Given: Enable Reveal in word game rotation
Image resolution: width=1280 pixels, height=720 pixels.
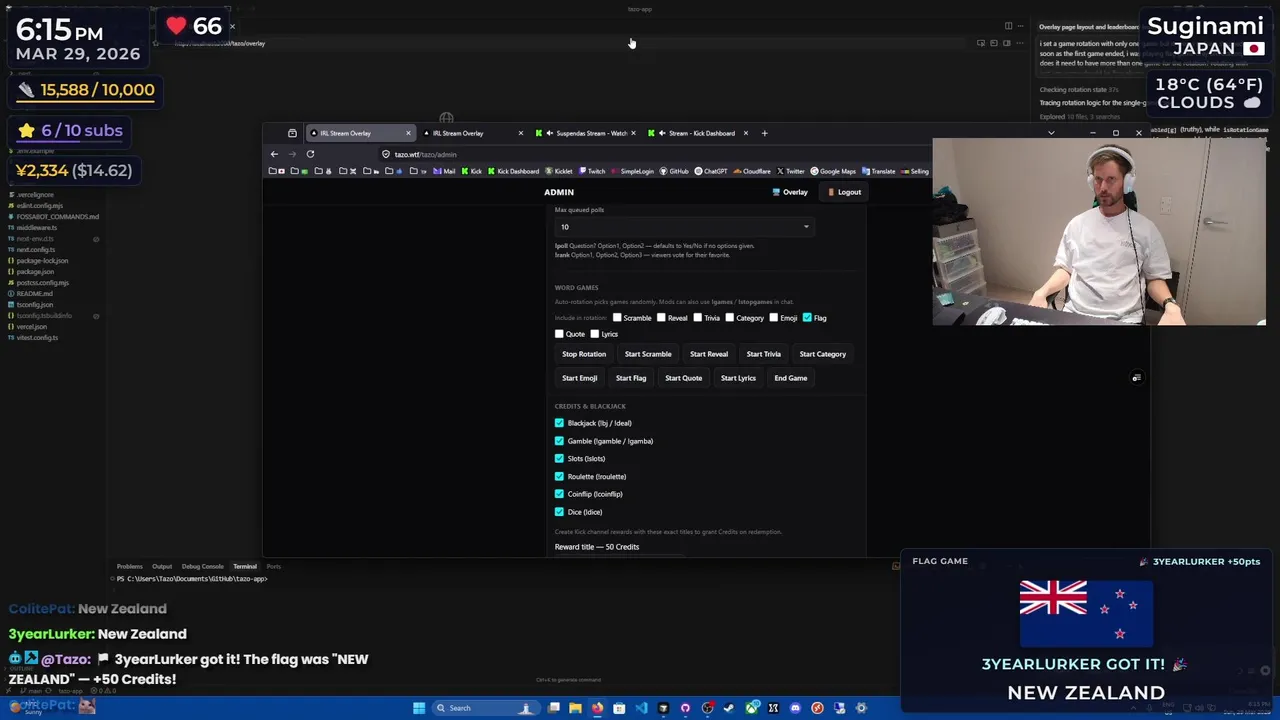Looking at the screenshot, I should (x=661, y=318).
